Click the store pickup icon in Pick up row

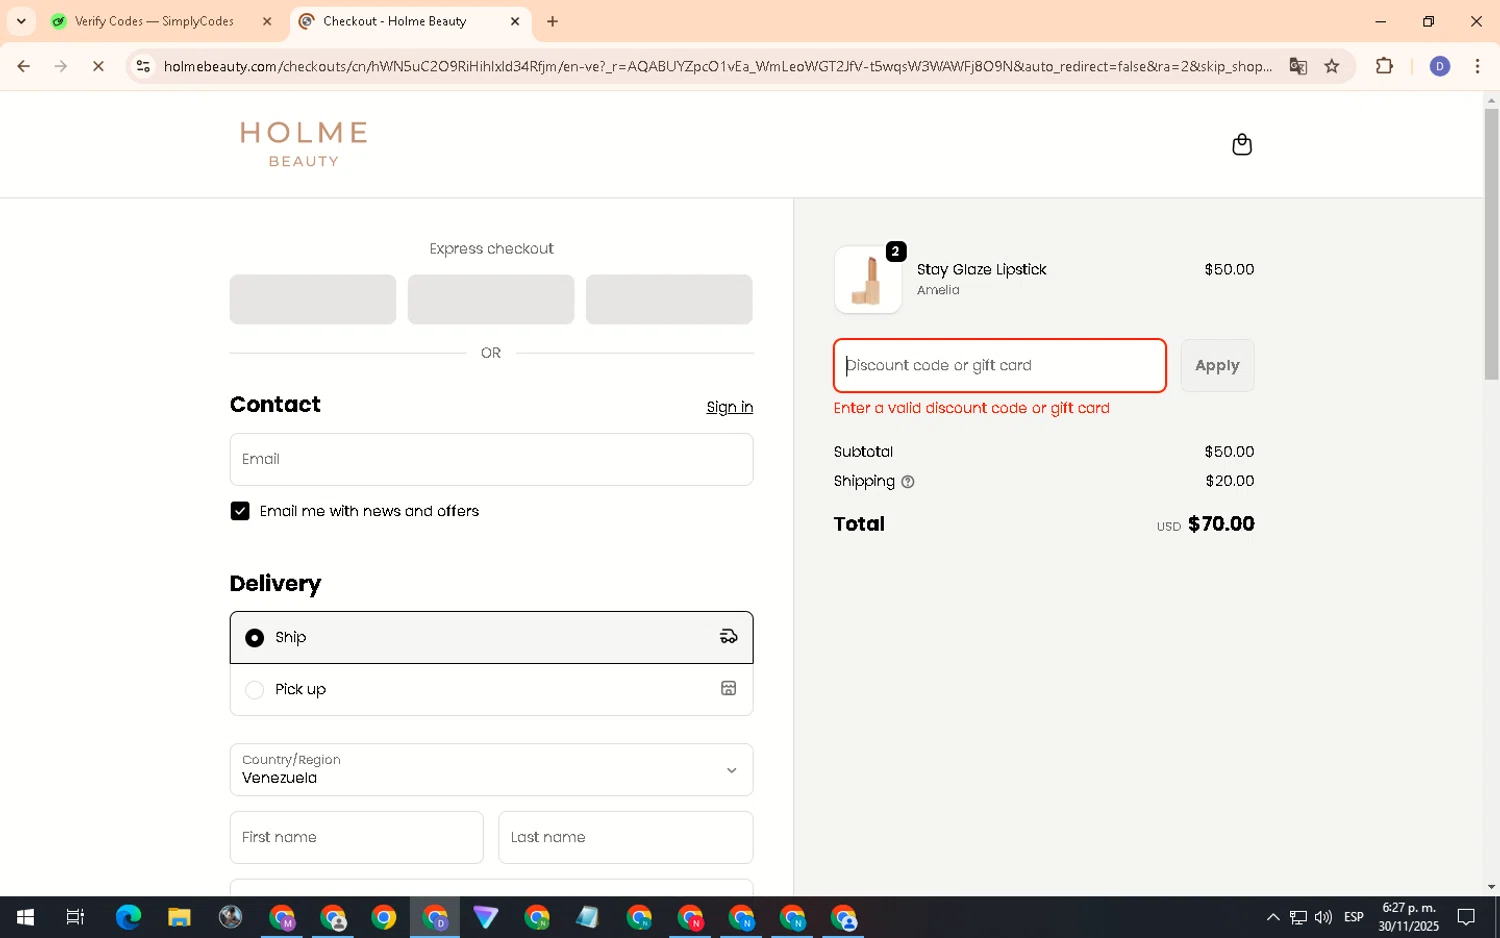click(x=728, y=689)
